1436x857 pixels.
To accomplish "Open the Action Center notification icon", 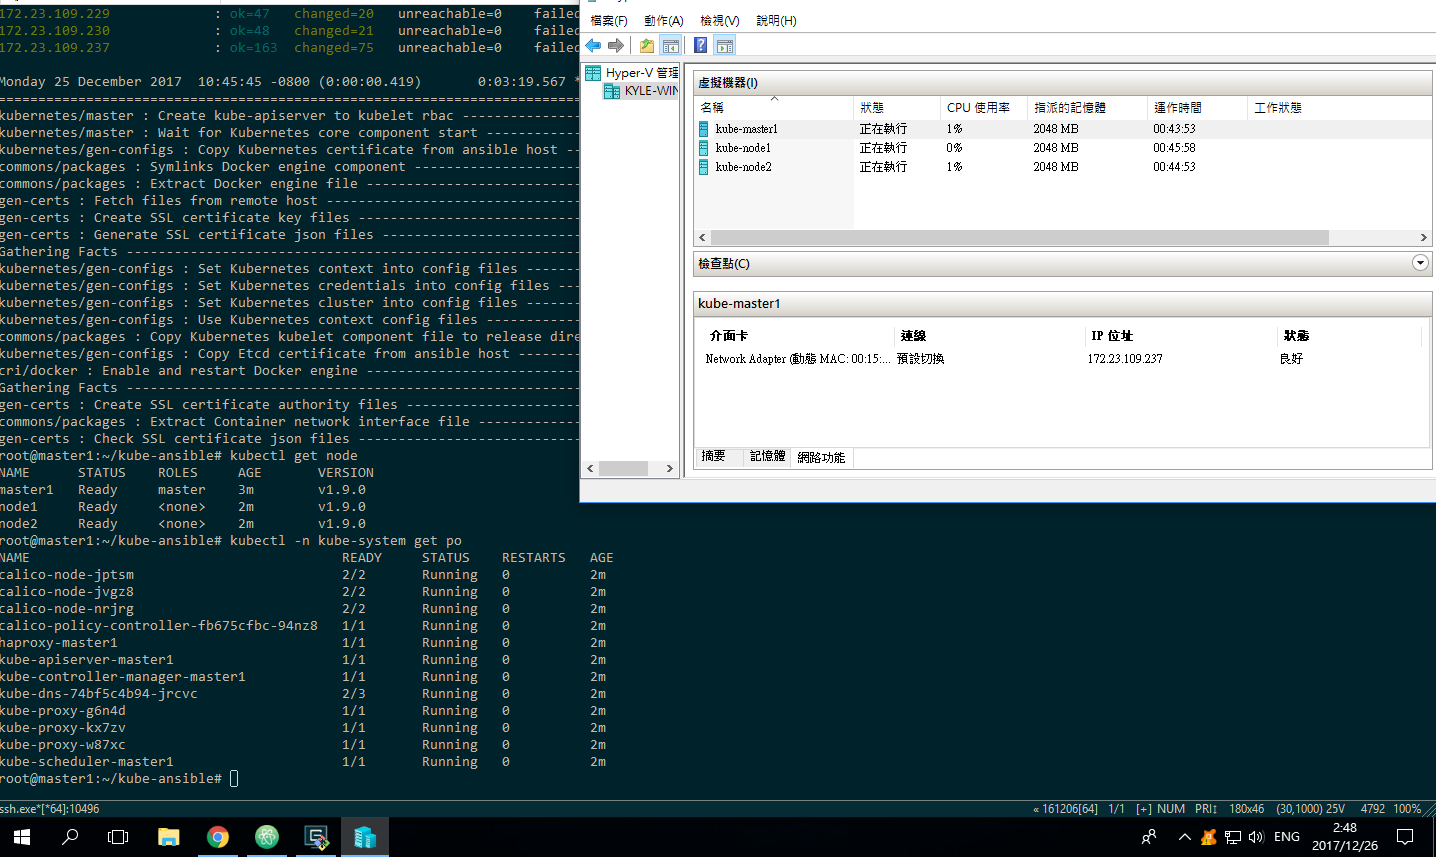I will 1405,837.
